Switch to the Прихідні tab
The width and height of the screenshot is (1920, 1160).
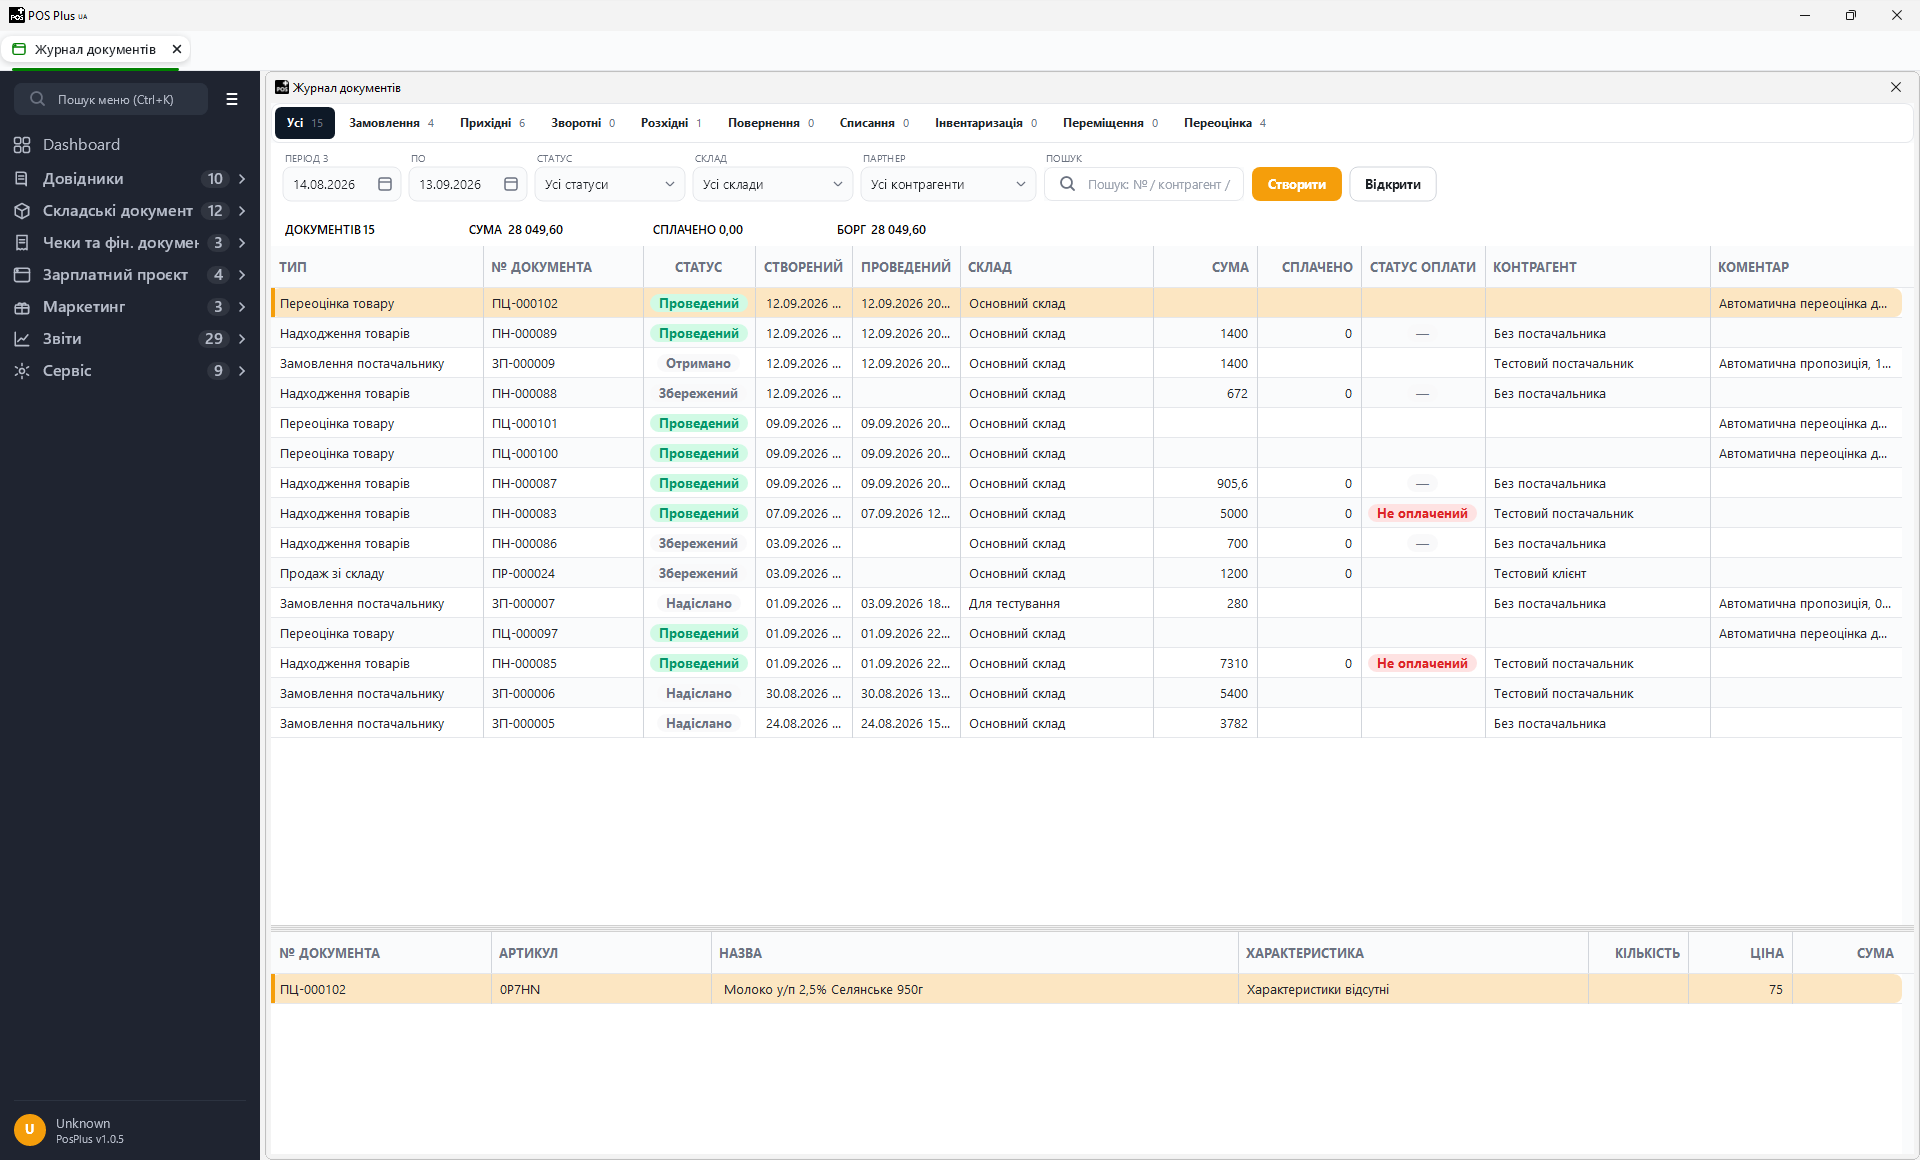(x=493, y=123)
